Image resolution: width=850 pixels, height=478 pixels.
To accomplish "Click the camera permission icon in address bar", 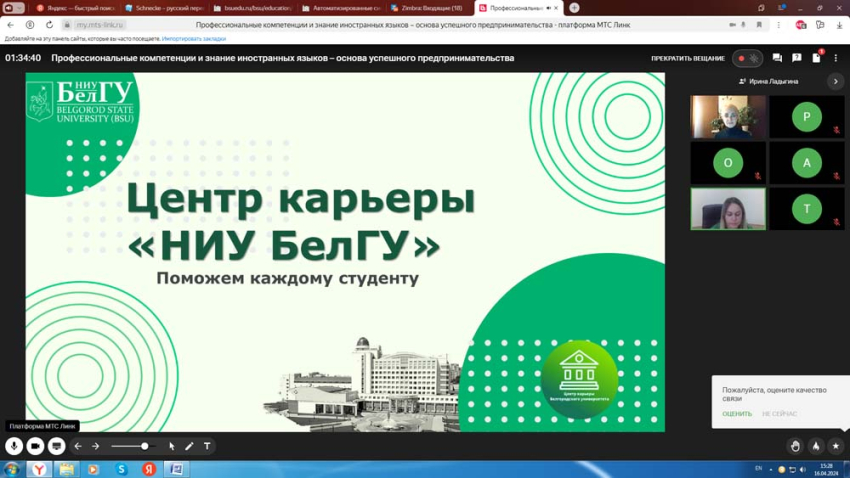I will (733, 25).
